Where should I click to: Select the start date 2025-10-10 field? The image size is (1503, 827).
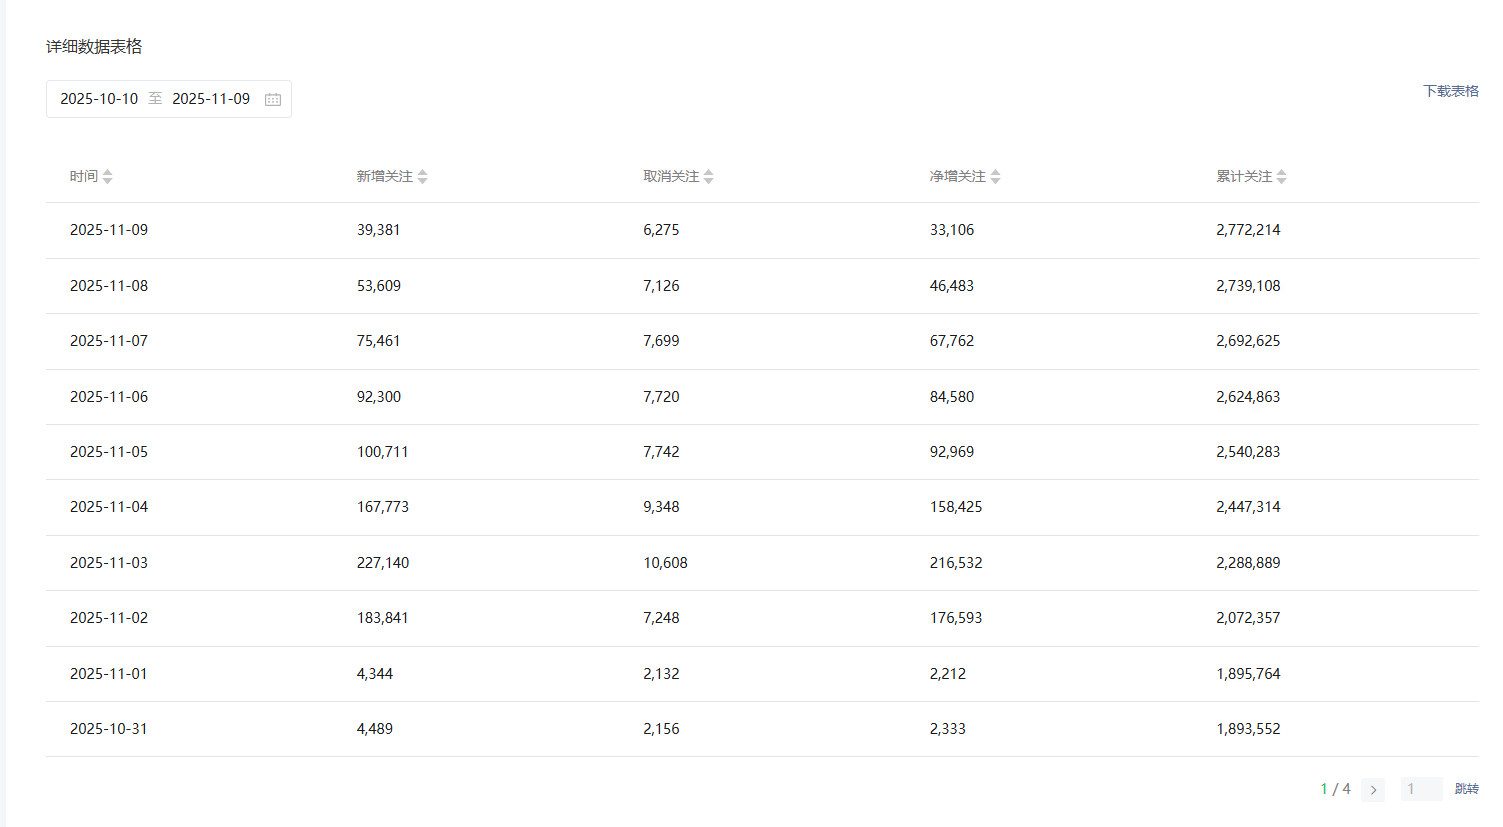(x=99, y=99)
